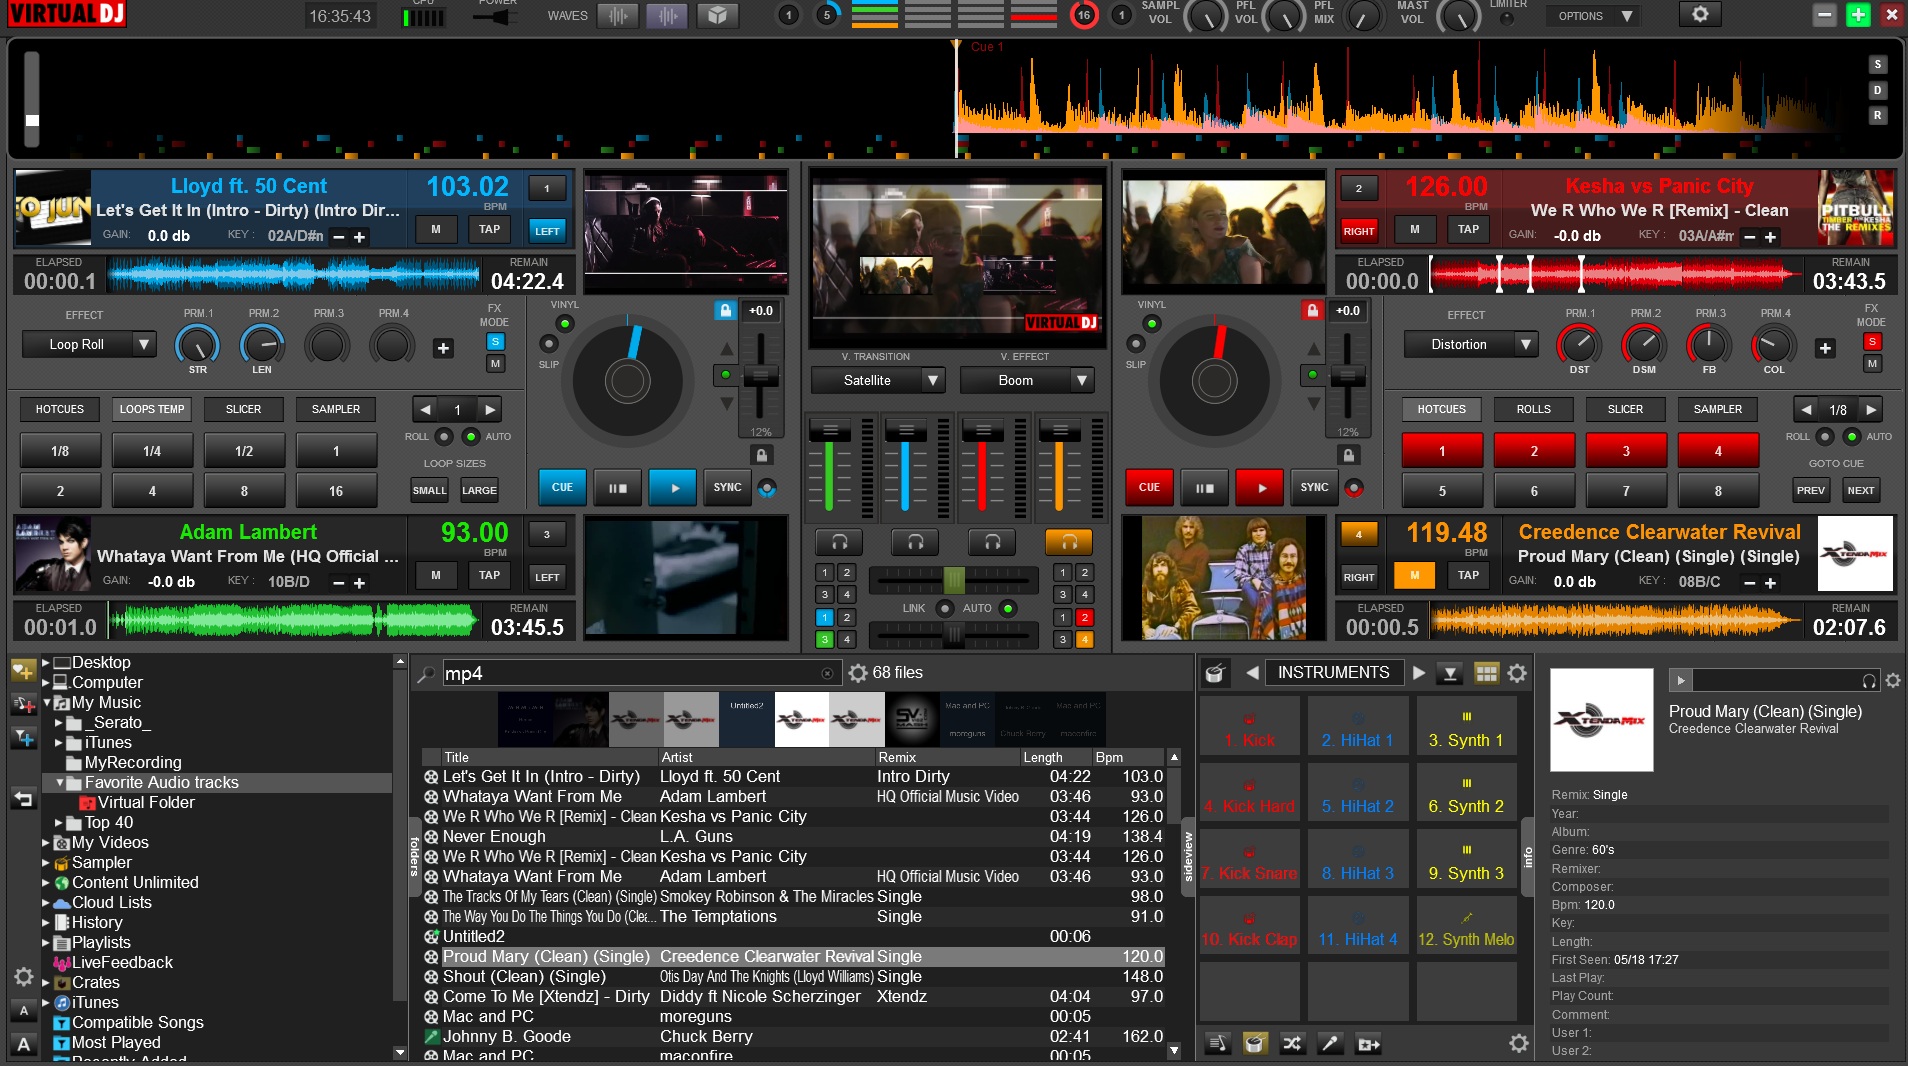This screenshot has height=1066, width=1908.
Task: Select the left deck SAMPLER tab
Action: tap(336, 409)
